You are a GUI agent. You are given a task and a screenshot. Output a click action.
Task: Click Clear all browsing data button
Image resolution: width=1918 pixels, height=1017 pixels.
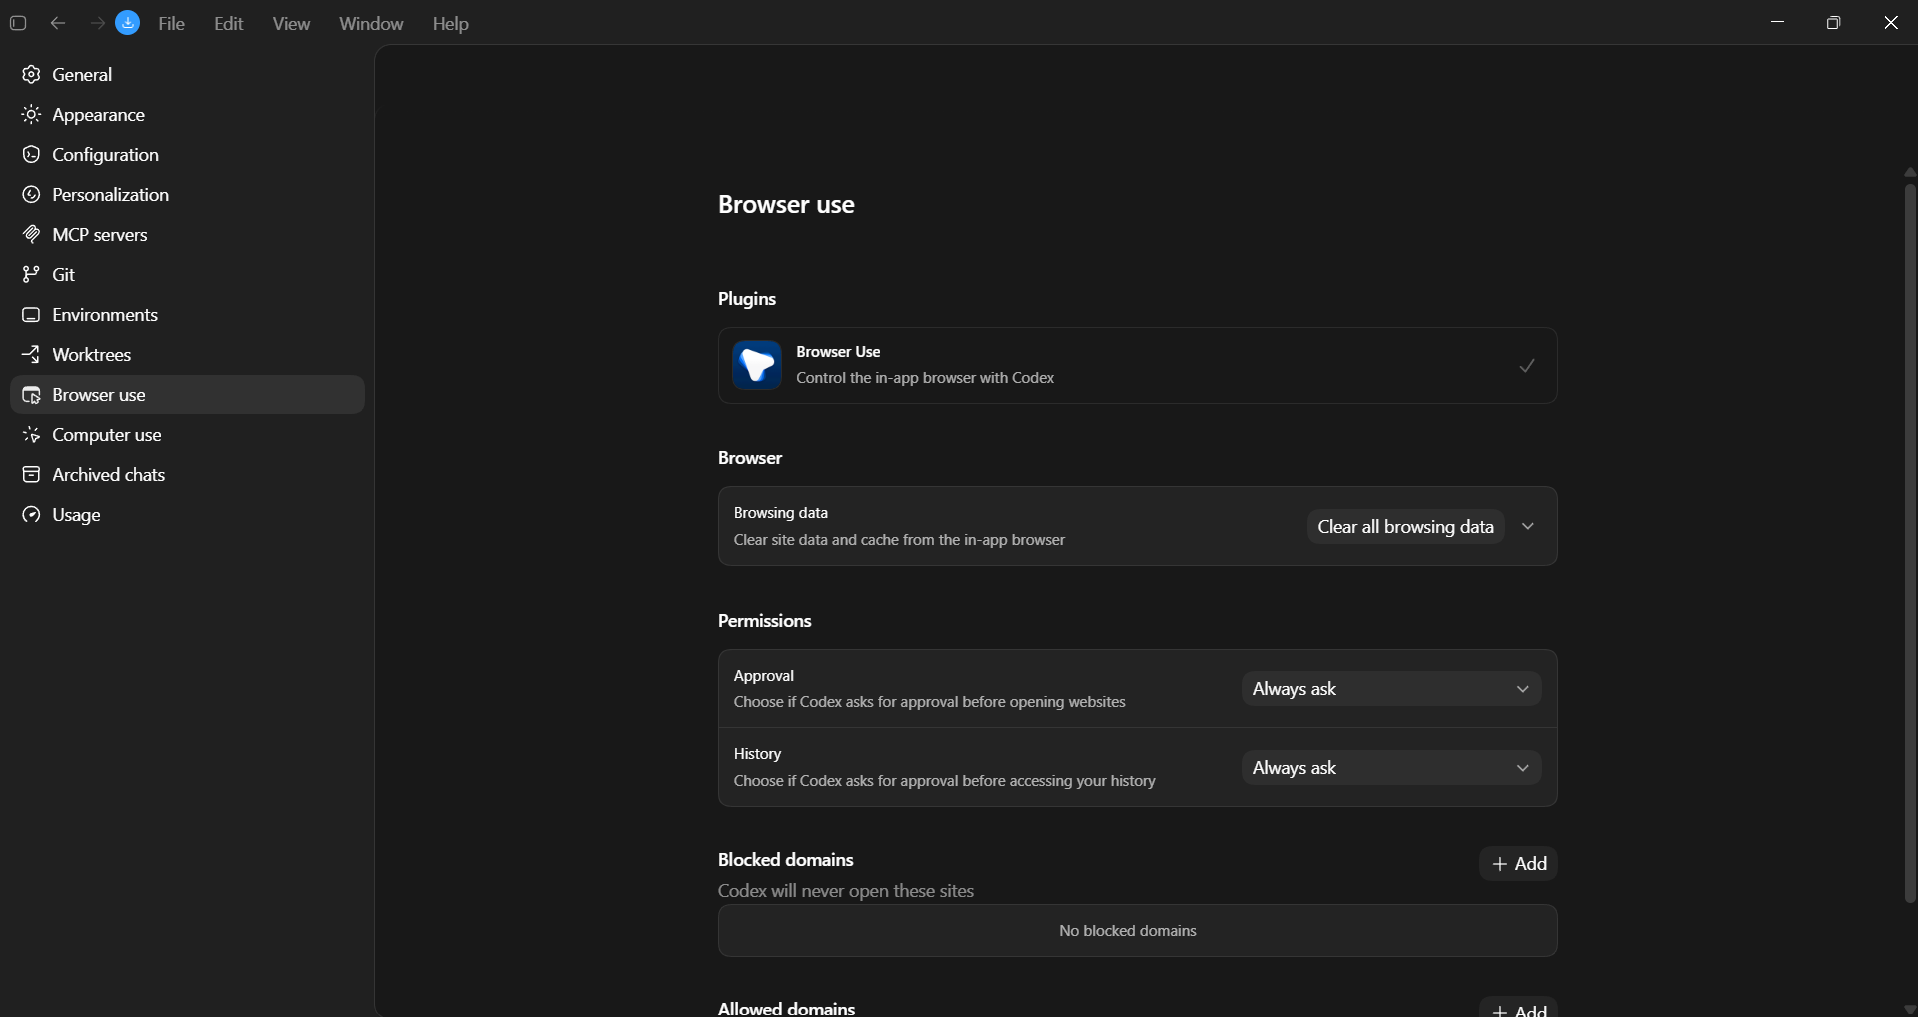coord(1405,527)
